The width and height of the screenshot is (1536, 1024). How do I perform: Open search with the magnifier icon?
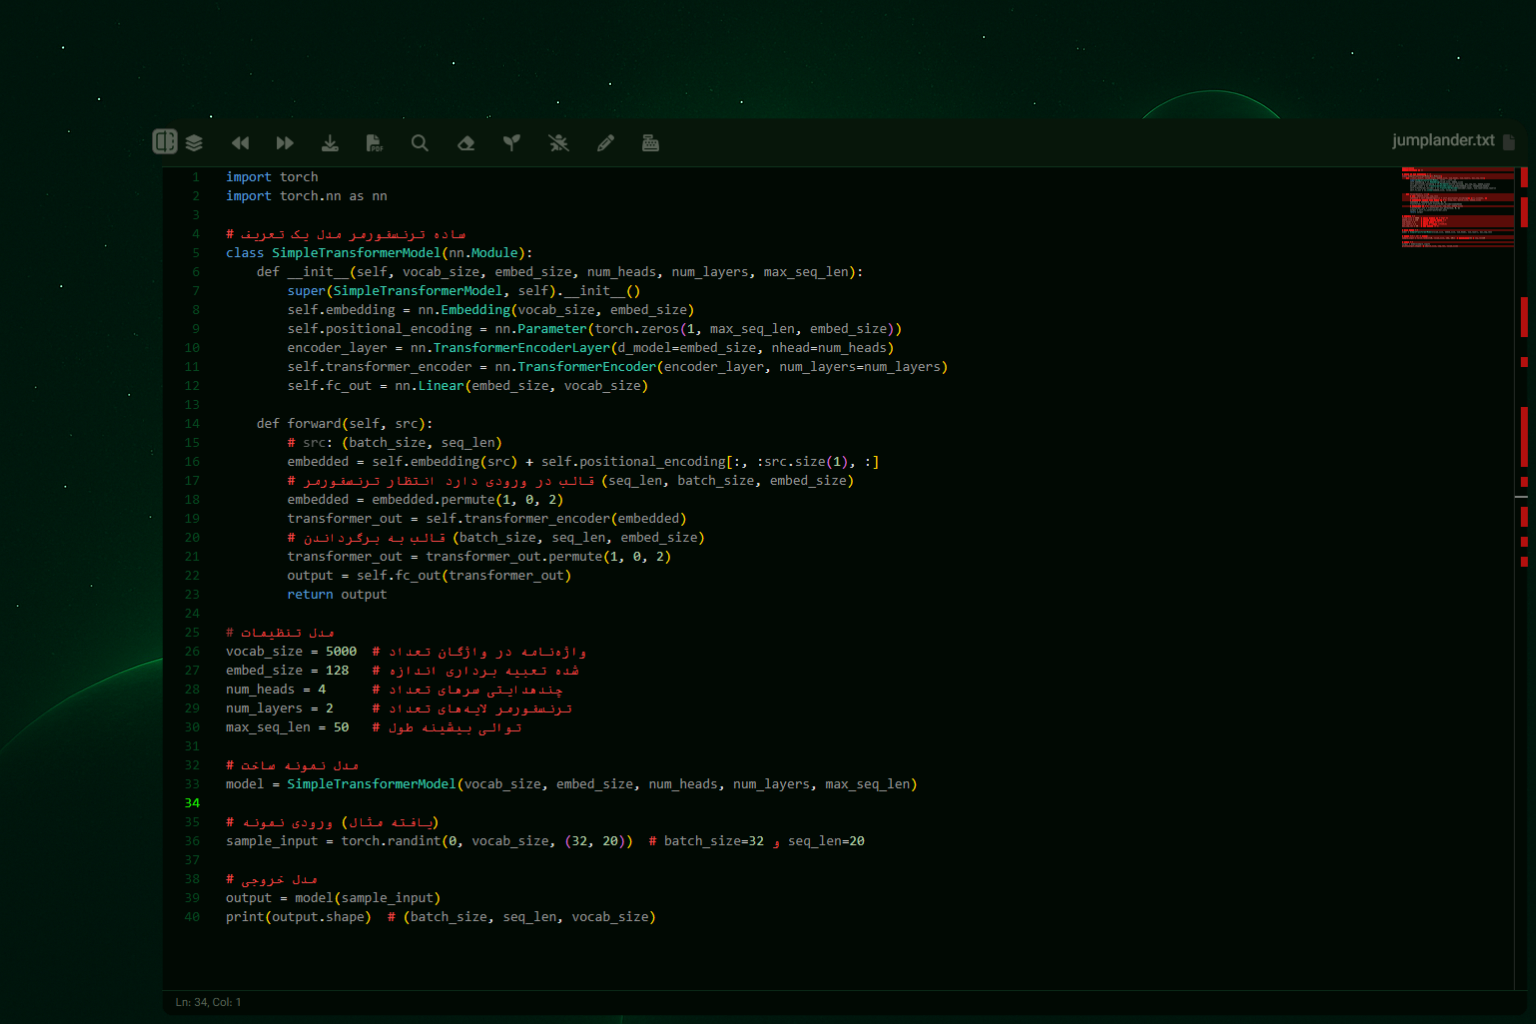click(x=420, y=143)
